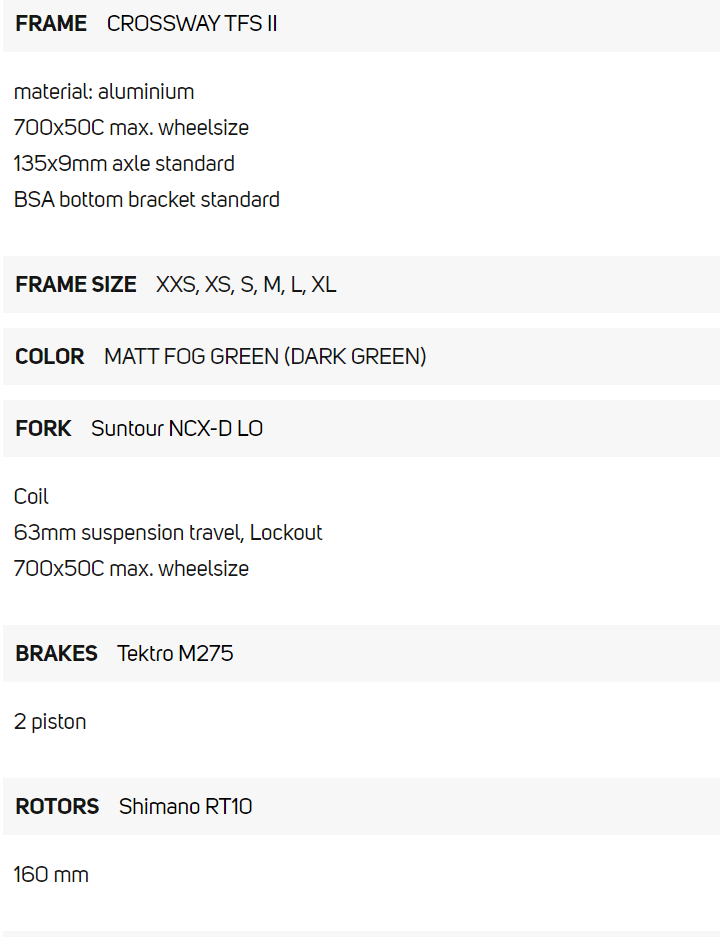Click the '135x9mm axle standard' text
This screenshot has width=720, height=937.
point(124,164)
